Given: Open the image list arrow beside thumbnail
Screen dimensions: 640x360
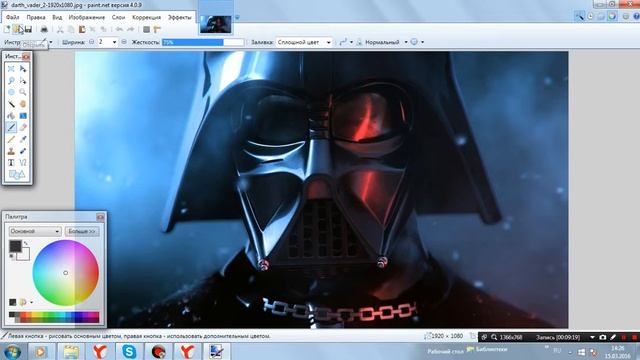Looking at the screenshot, I should pos(237,18).
